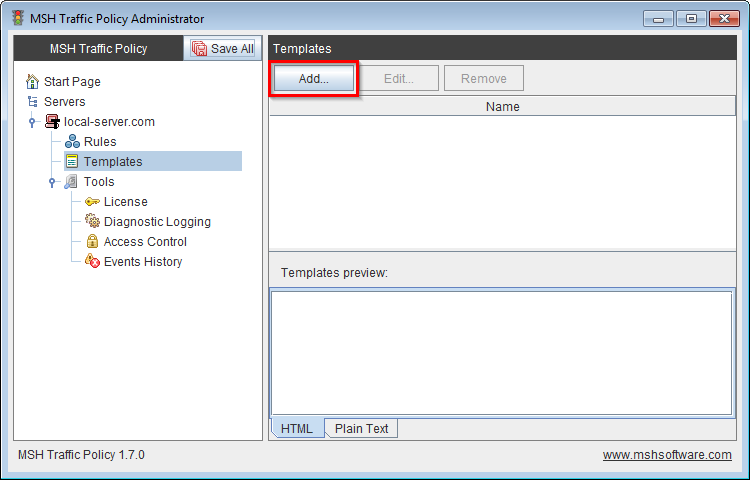This screenshot has width=750, height=480.
Task: Click the Events History warning icon
Action: click(x=92, y=261)
